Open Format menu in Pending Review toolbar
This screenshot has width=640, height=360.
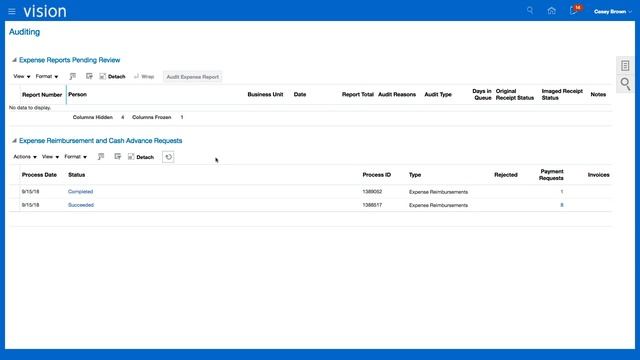point(47,76)
